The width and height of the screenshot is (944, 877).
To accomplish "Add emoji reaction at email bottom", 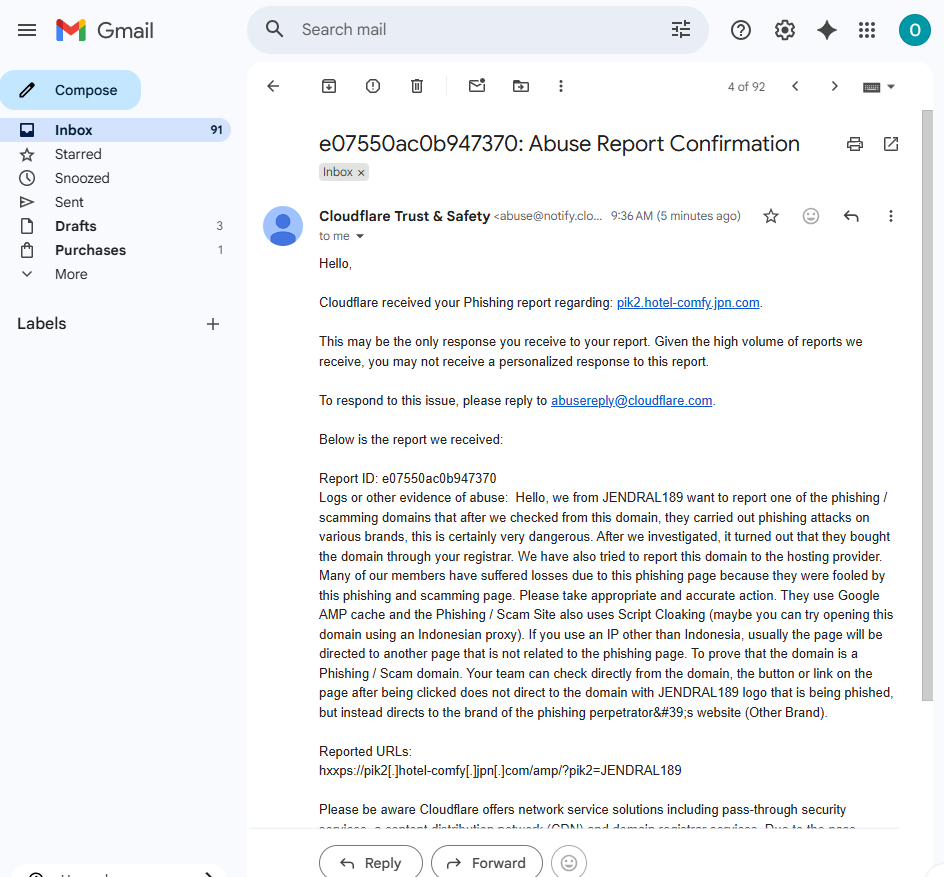I will coord(569,863).
